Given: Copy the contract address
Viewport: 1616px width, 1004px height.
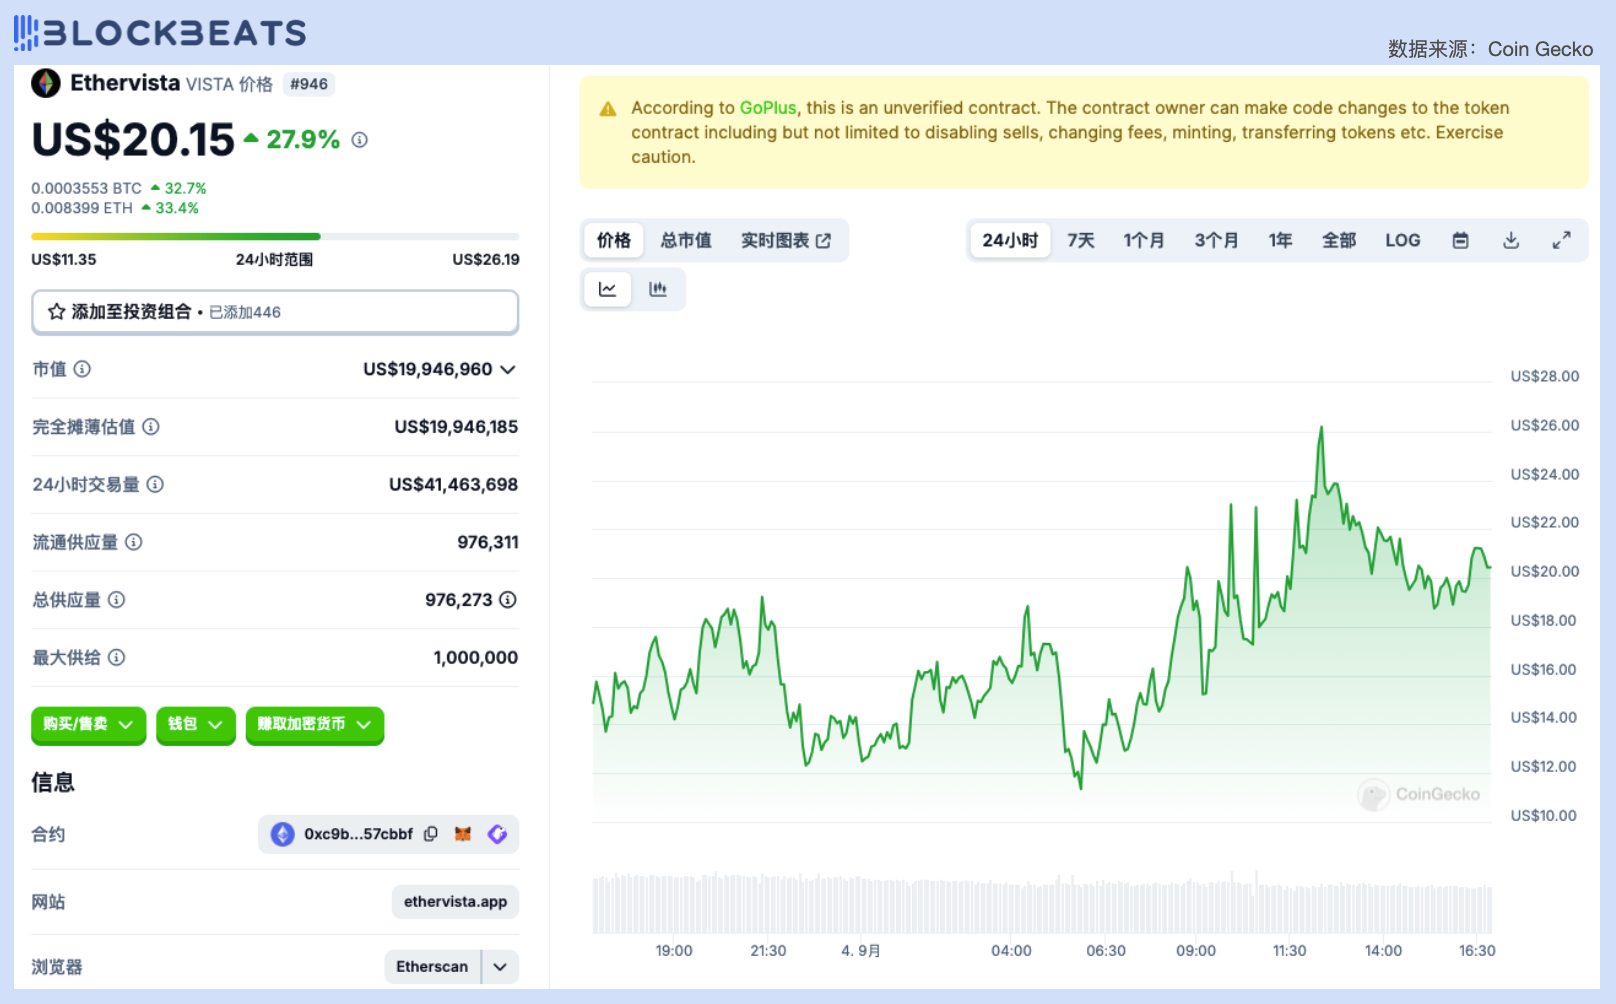Looking at the screenshot, I should pyautogui.click(x=431, y=834).
